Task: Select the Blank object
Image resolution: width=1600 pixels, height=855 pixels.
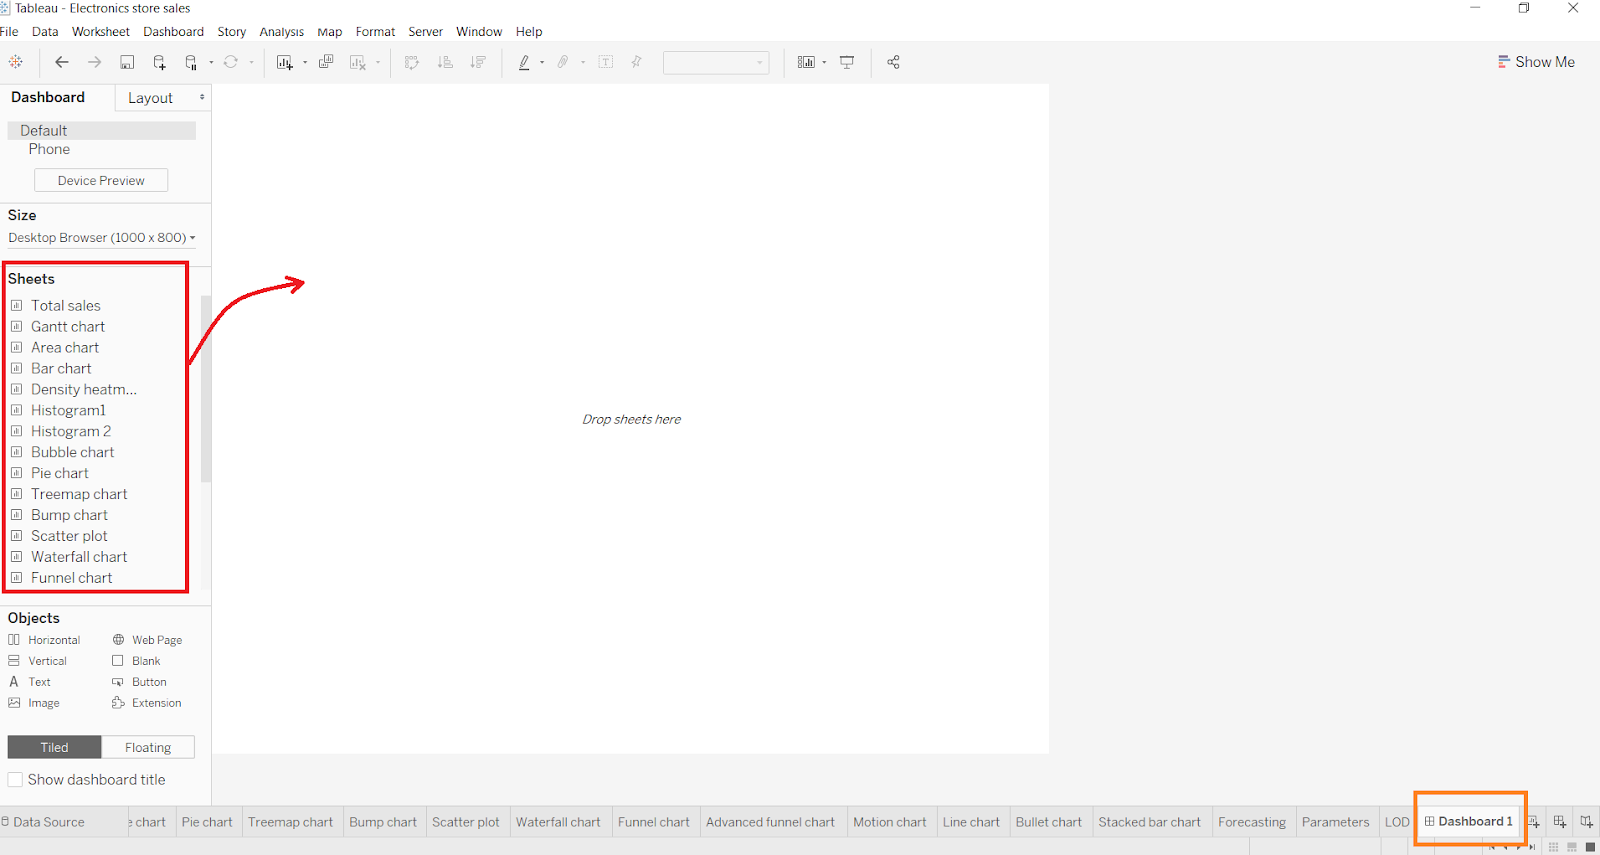Action: coord(137,661)
